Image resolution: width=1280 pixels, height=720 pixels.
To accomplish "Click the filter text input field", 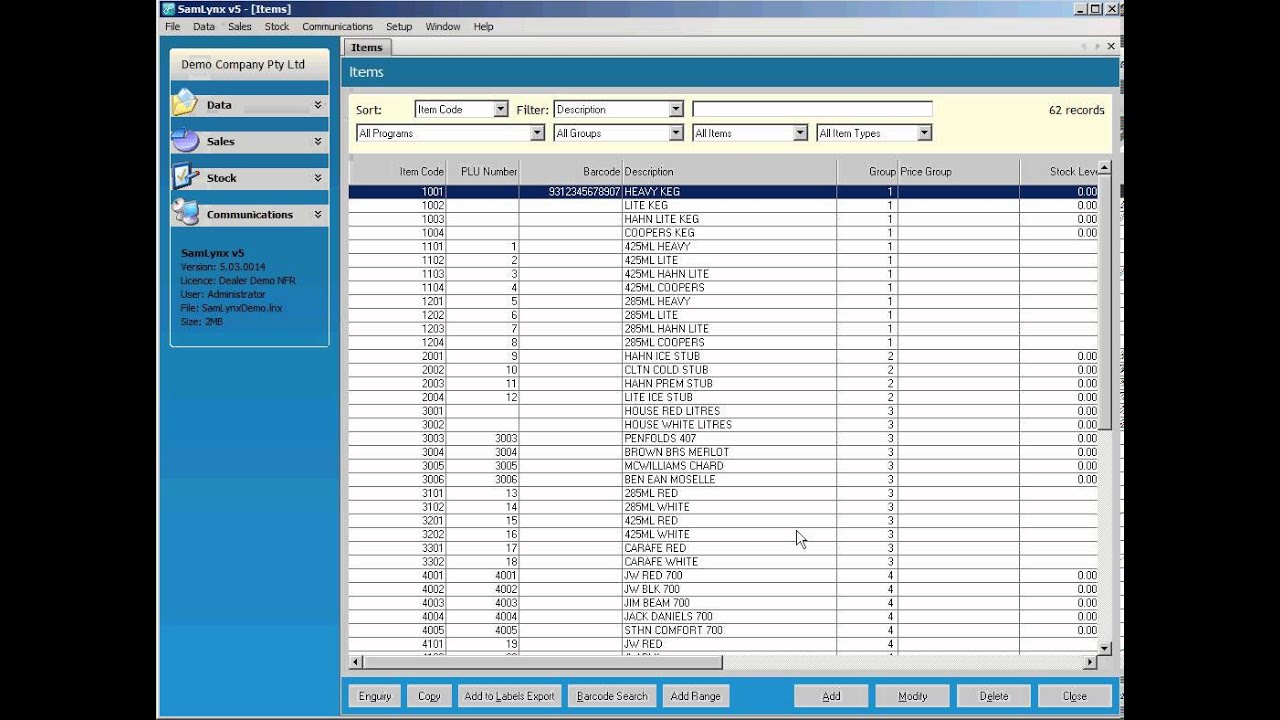I will (x=812, y=110).
